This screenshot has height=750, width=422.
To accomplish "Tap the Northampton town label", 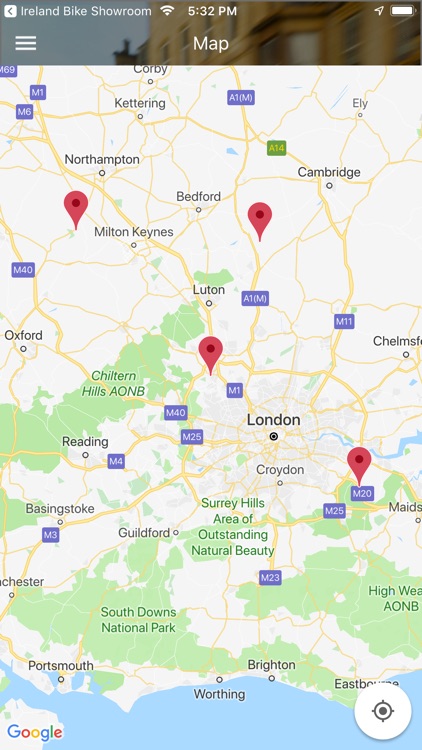I will click(x=102, y=159).
